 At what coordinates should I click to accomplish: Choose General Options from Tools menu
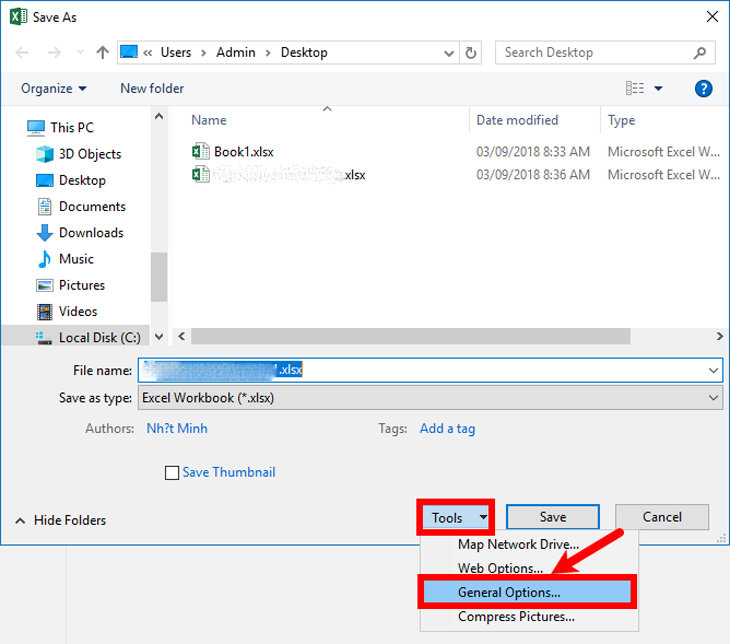point(509,592)
